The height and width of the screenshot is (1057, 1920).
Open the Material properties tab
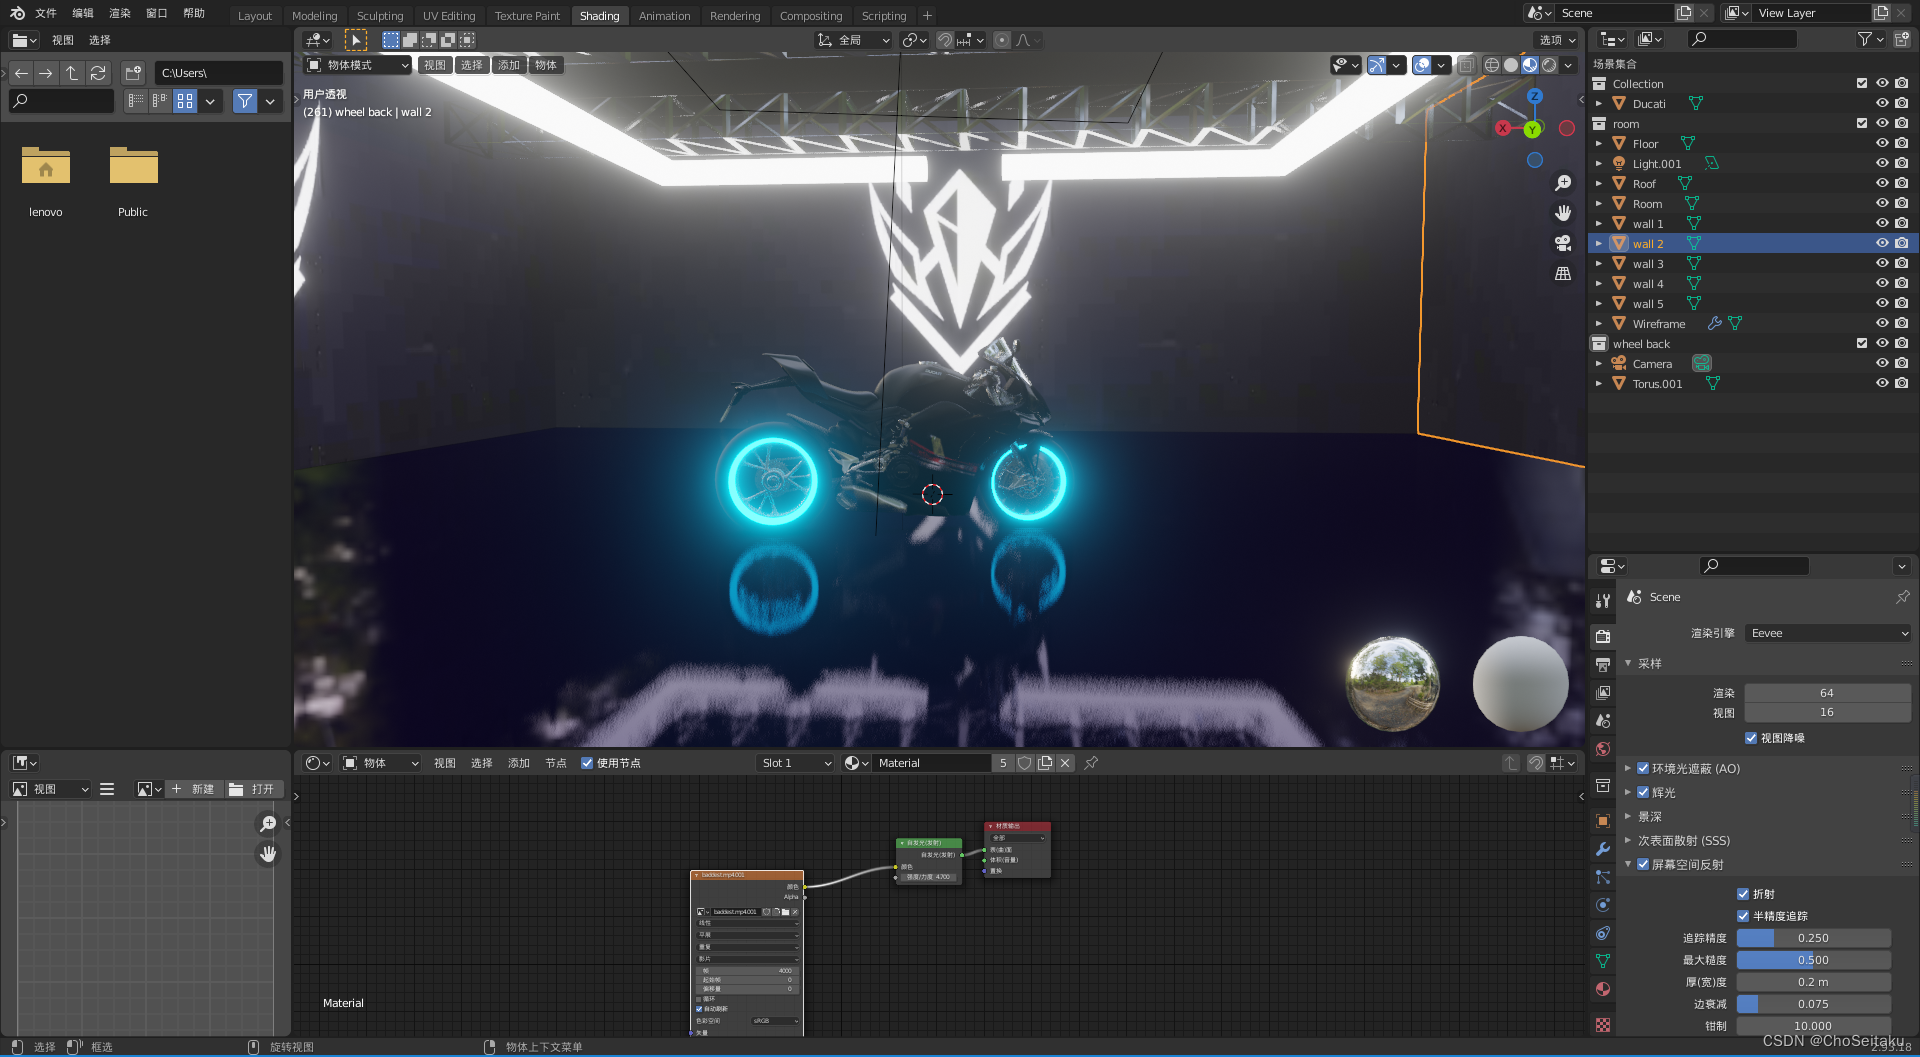click(1603, 989)
